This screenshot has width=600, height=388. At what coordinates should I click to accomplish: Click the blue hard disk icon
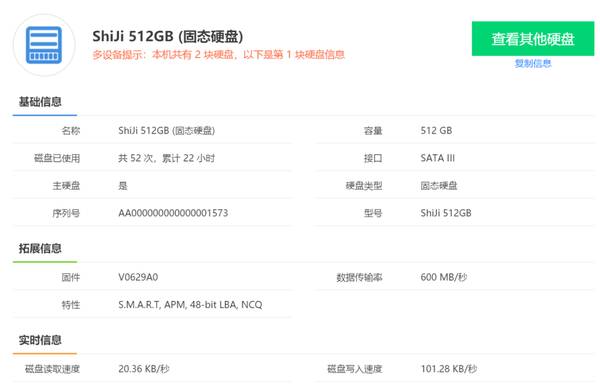44,45
